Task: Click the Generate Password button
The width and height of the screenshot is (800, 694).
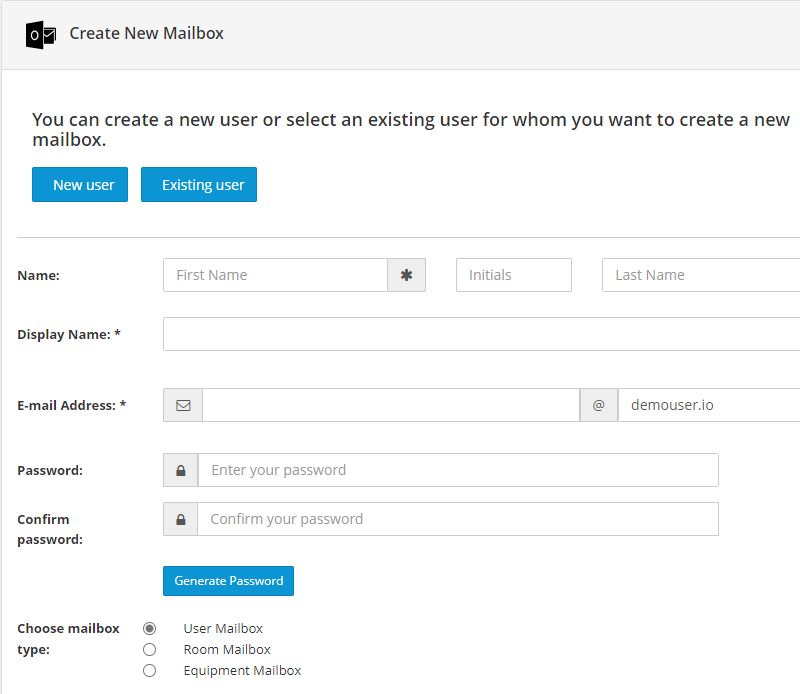Action: [x=229, y=581]
